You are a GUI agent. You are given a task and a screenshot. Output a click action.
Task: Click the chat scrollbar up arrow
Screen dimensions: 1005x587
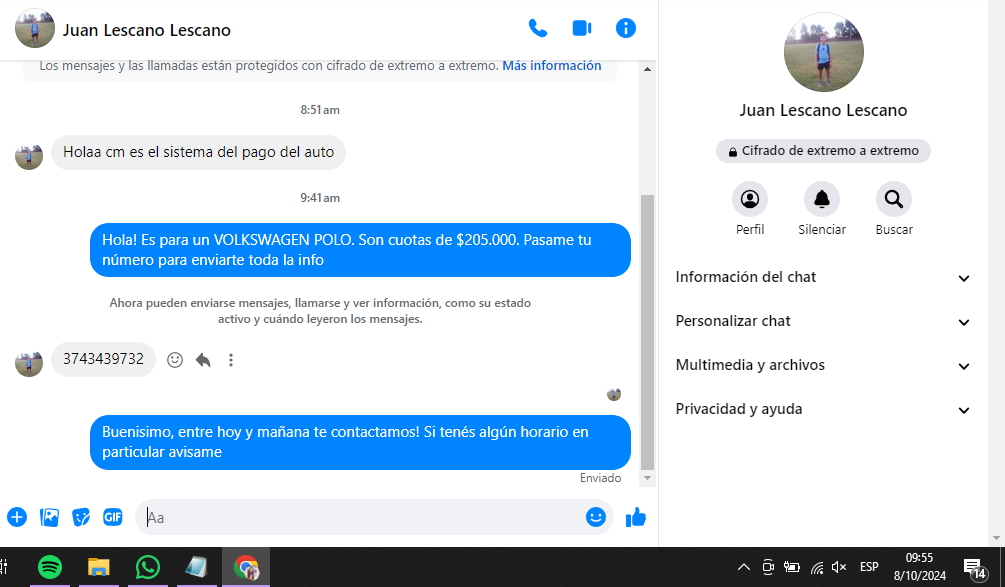647,69
